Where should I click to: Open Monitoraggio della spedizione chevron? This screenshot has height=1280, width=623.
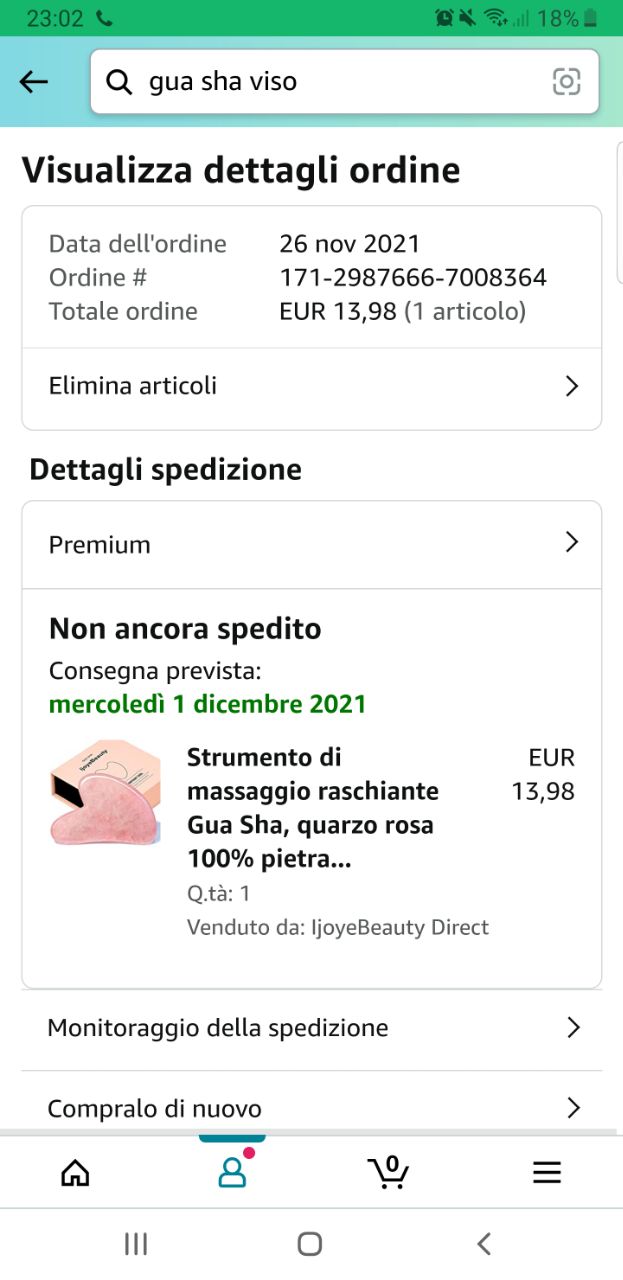click(x=573, y=1027)
